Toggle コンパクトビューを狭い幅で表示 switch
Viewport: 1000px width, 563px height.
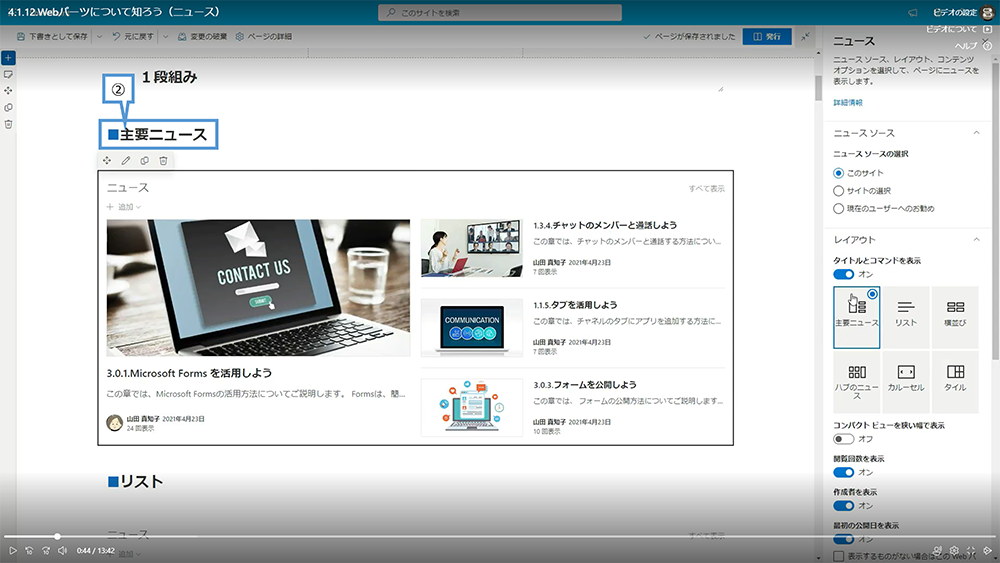coord(844,439)
